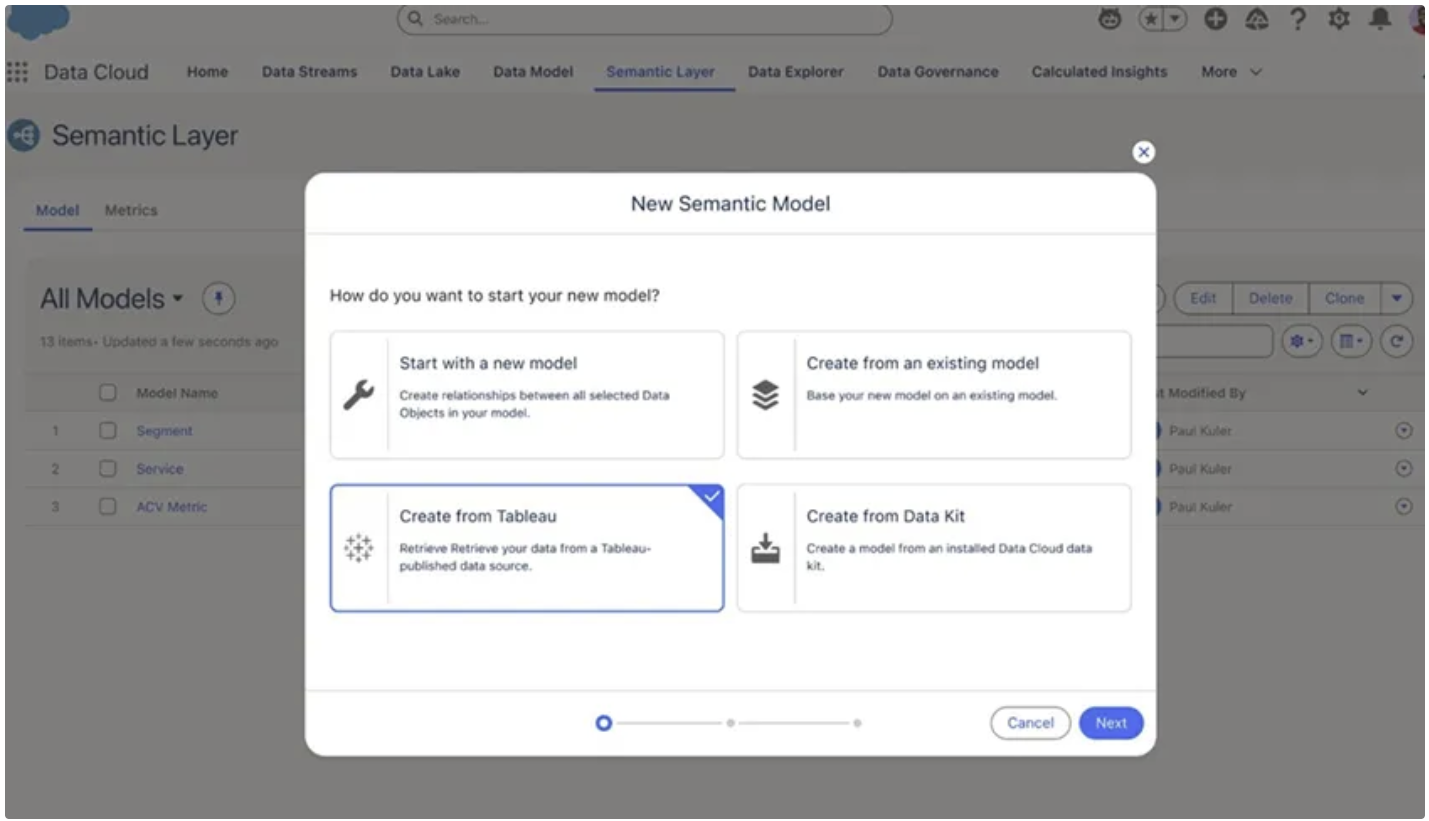Open the Segment model link
1429x821 pixels.
pyautogui.click(x=164, y=431)
